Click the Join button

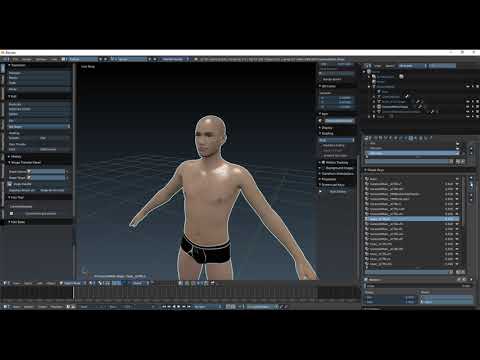click(x=39, y=121)
